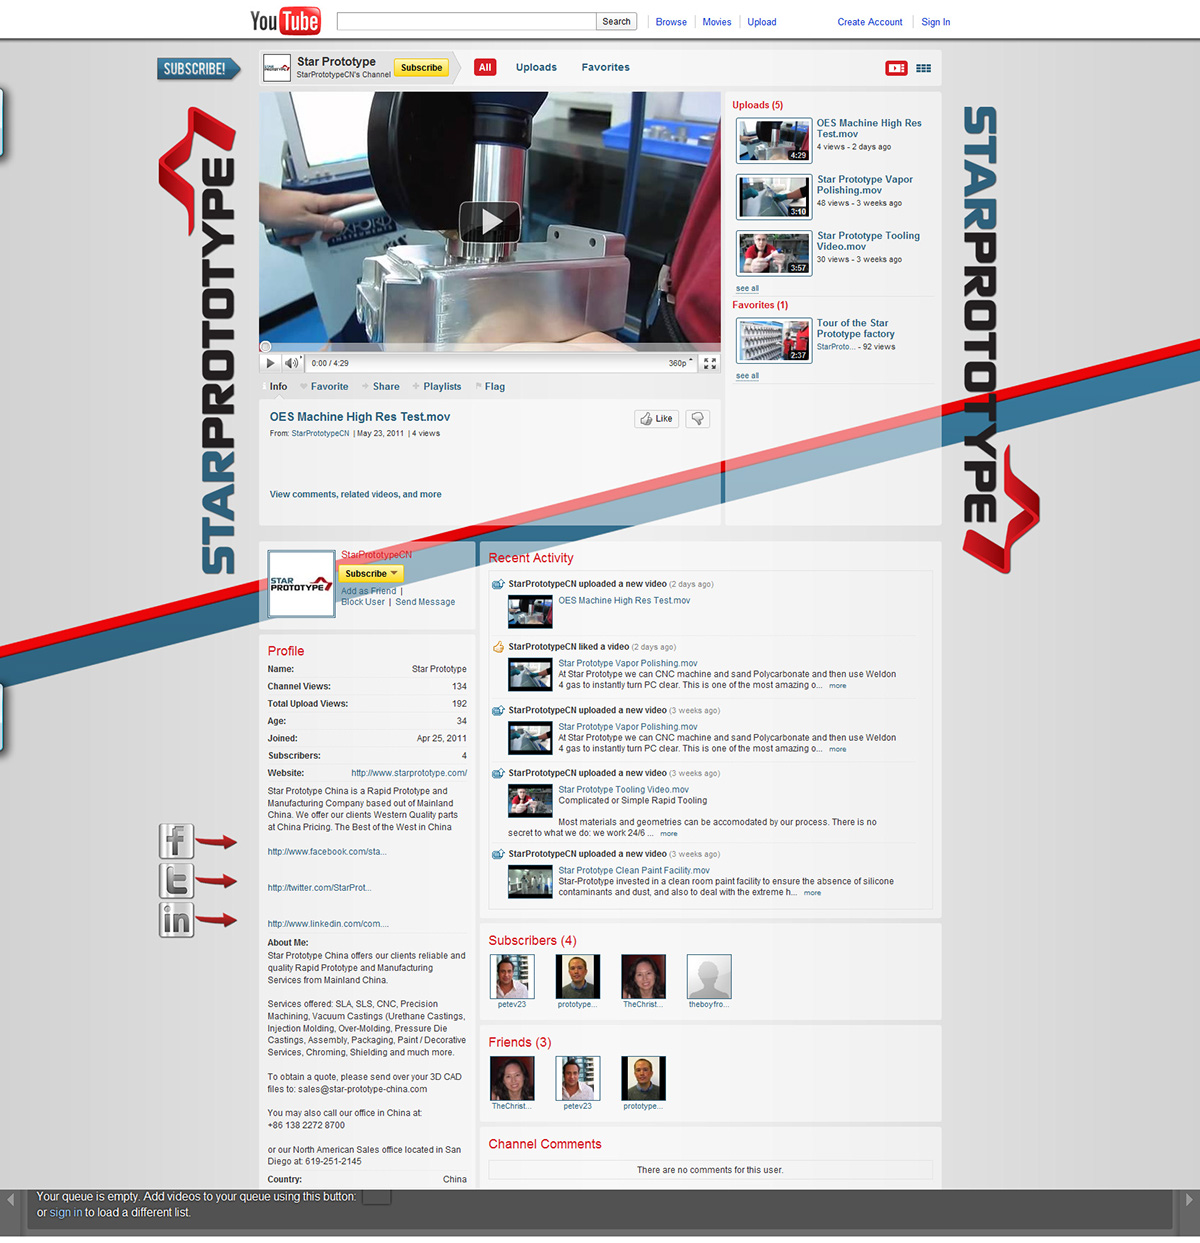
Task: Click the Search button
Action: coord(616,21)
